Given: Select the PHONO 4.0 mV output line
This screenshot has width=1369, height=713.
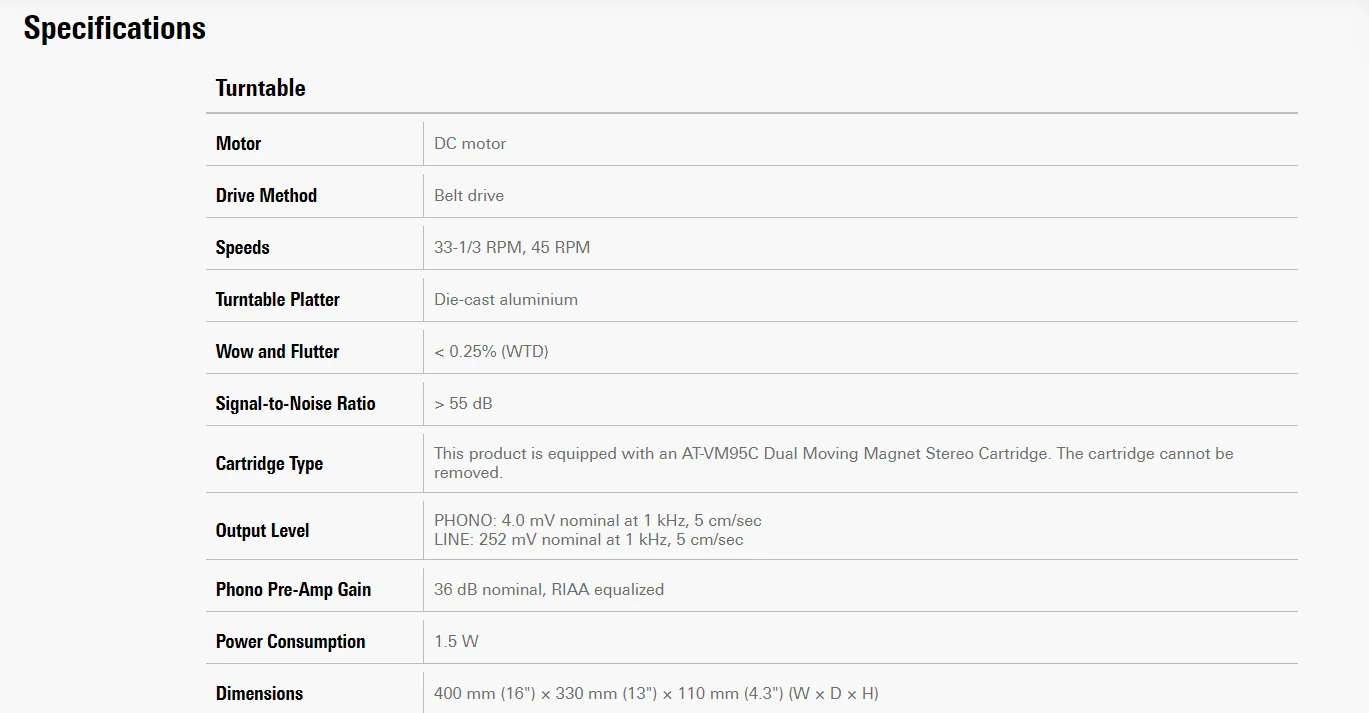Looking at the screenshot, I should [x=598, y=521].
